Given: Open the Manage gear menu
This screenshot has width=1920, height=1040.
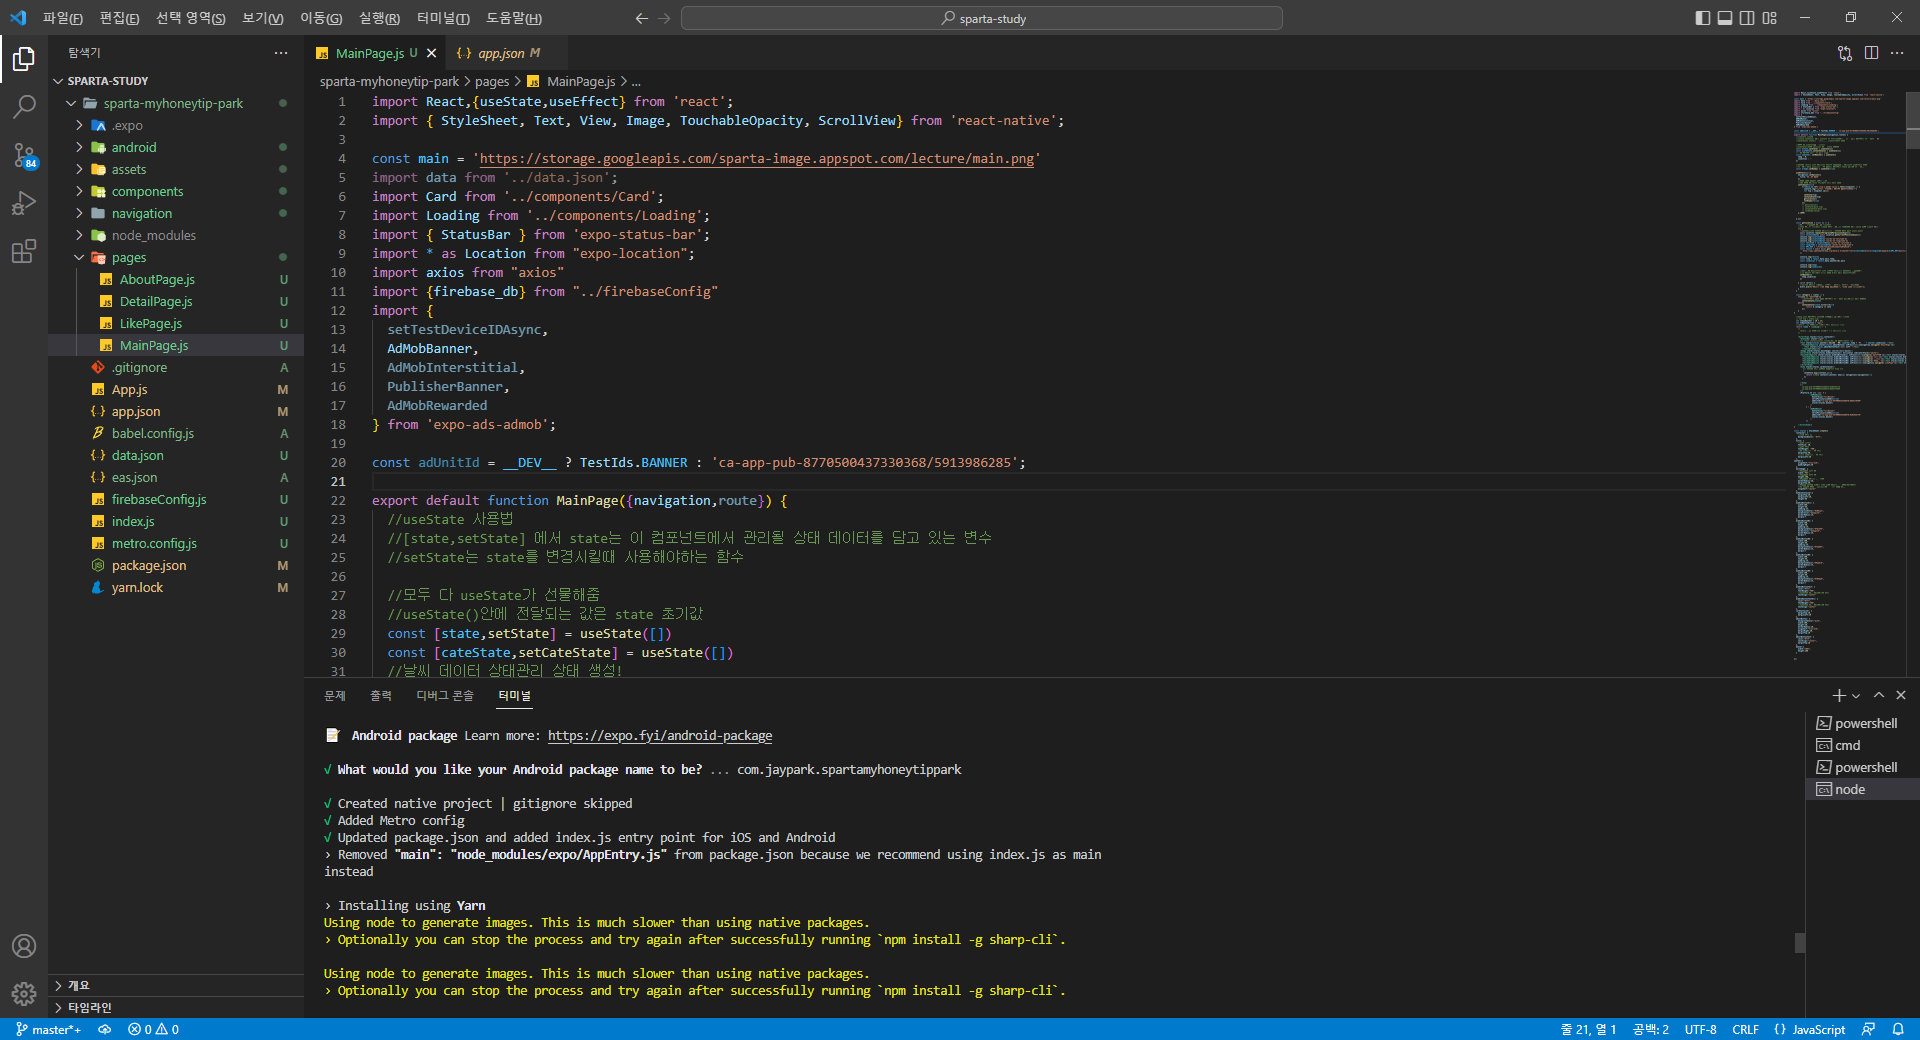Looking at the screenshot, I should click(x=24, y=994).
